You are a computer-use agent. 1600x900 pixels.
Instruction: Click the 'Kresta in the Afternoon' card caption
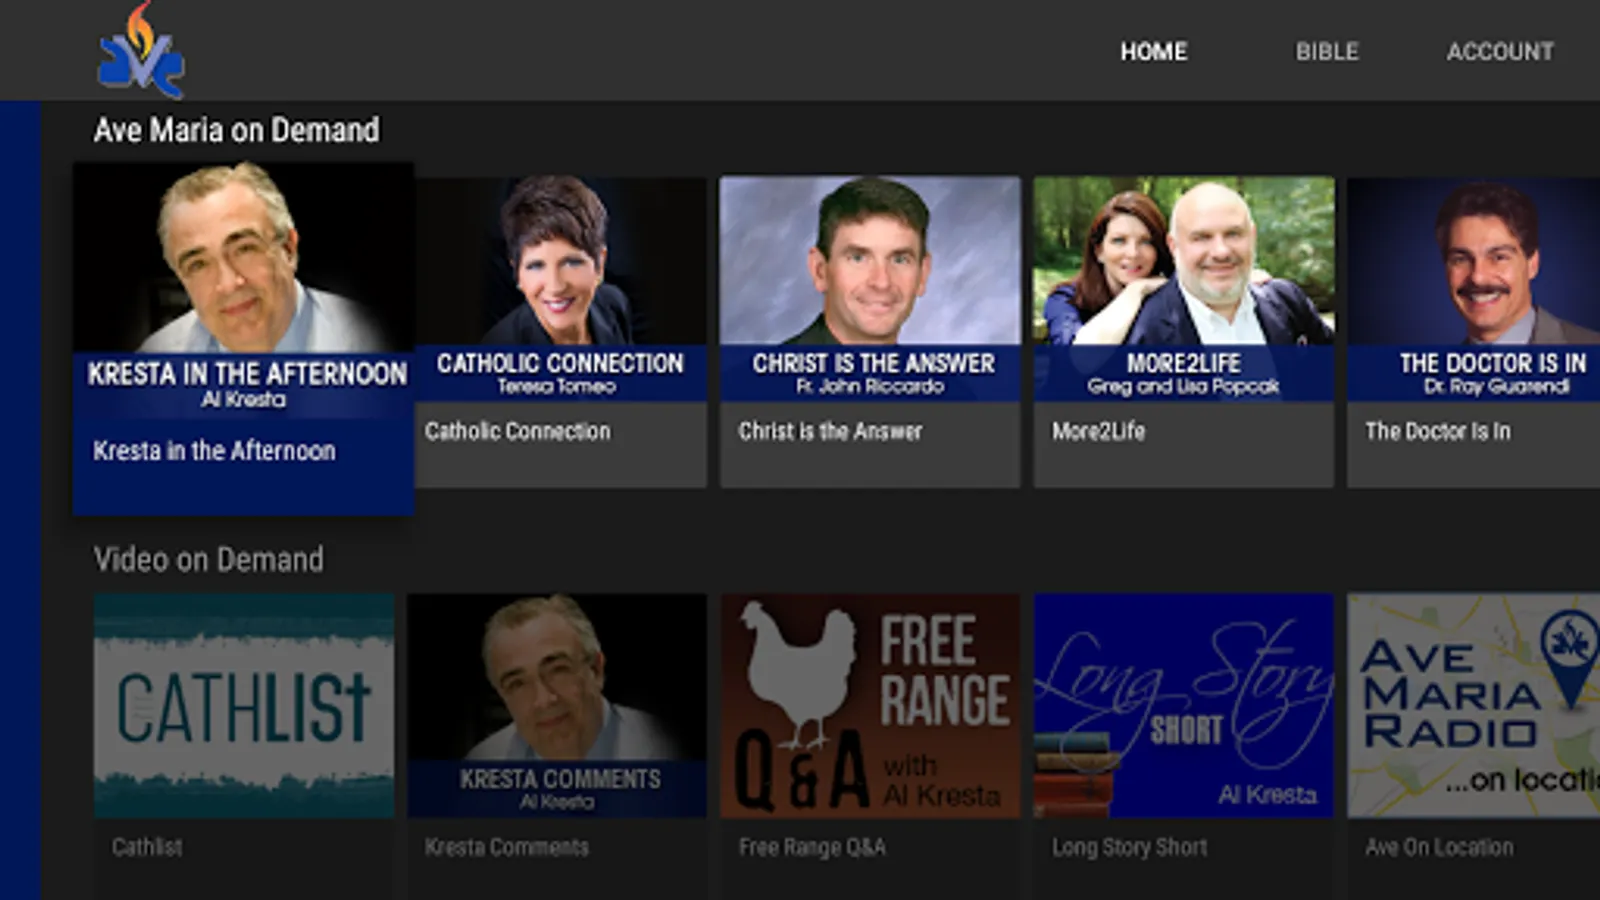point(214,451)
